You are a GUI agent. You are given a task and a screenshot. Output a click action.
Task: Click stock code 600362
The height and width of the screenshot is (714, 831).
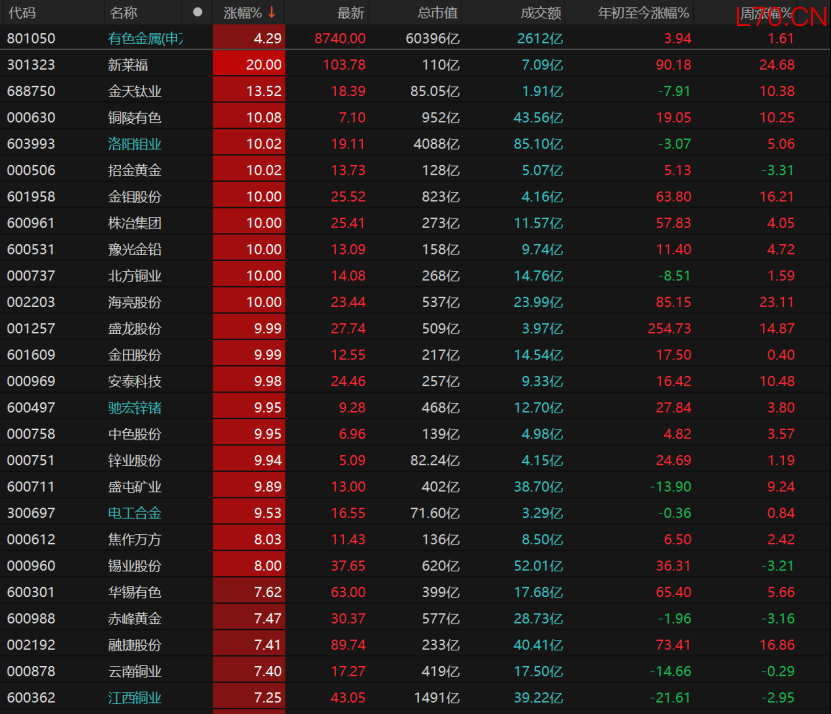(31, 698)
